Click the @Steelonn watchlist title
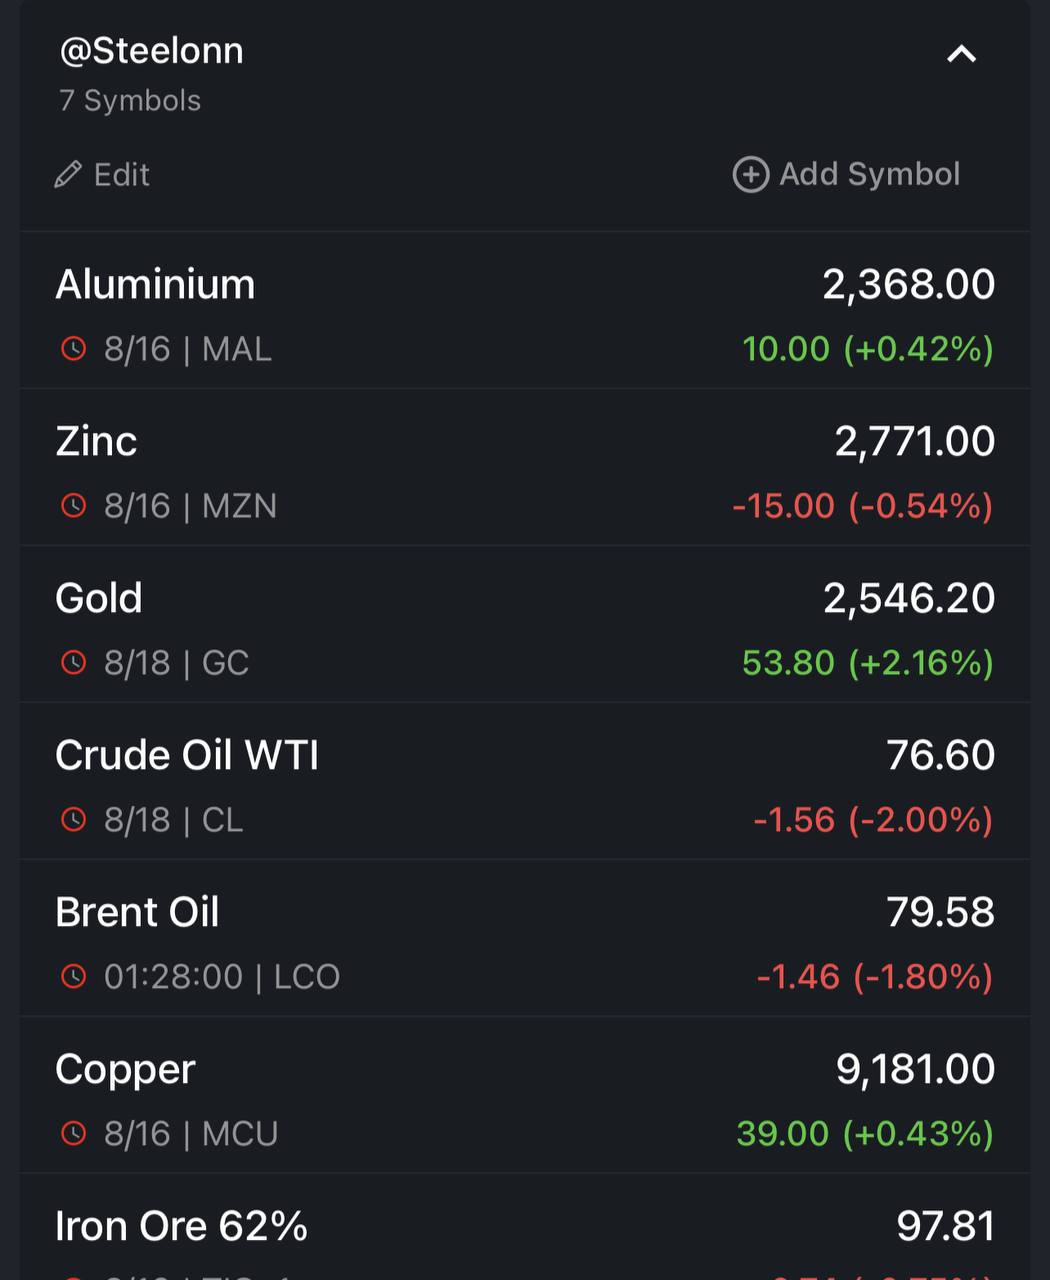This screenshot has height=1280, width=1050. click(x=152, y=51)
